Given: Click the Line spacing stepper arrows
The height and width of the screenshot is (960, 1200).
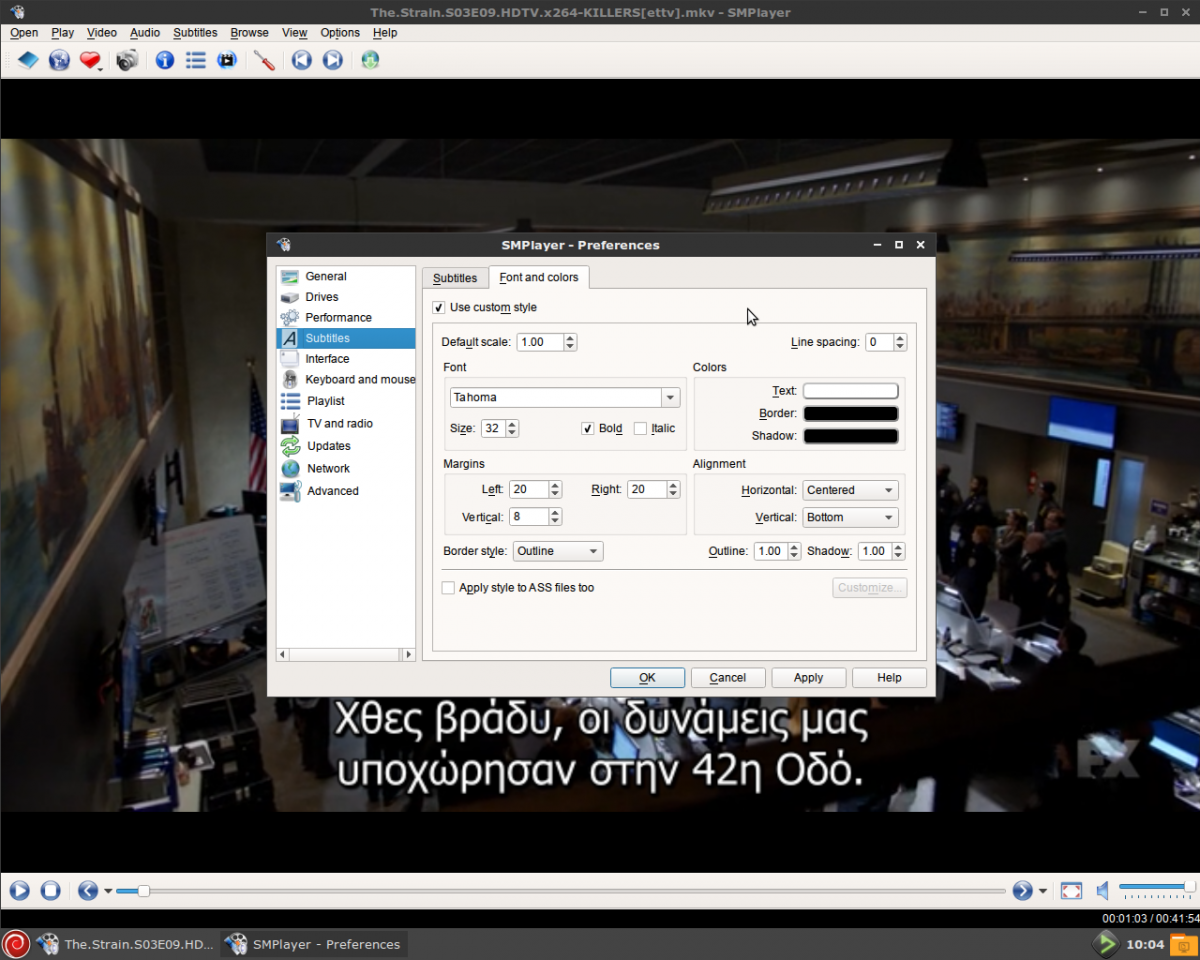Looking at the screenshot, I should tap(900, 342).
